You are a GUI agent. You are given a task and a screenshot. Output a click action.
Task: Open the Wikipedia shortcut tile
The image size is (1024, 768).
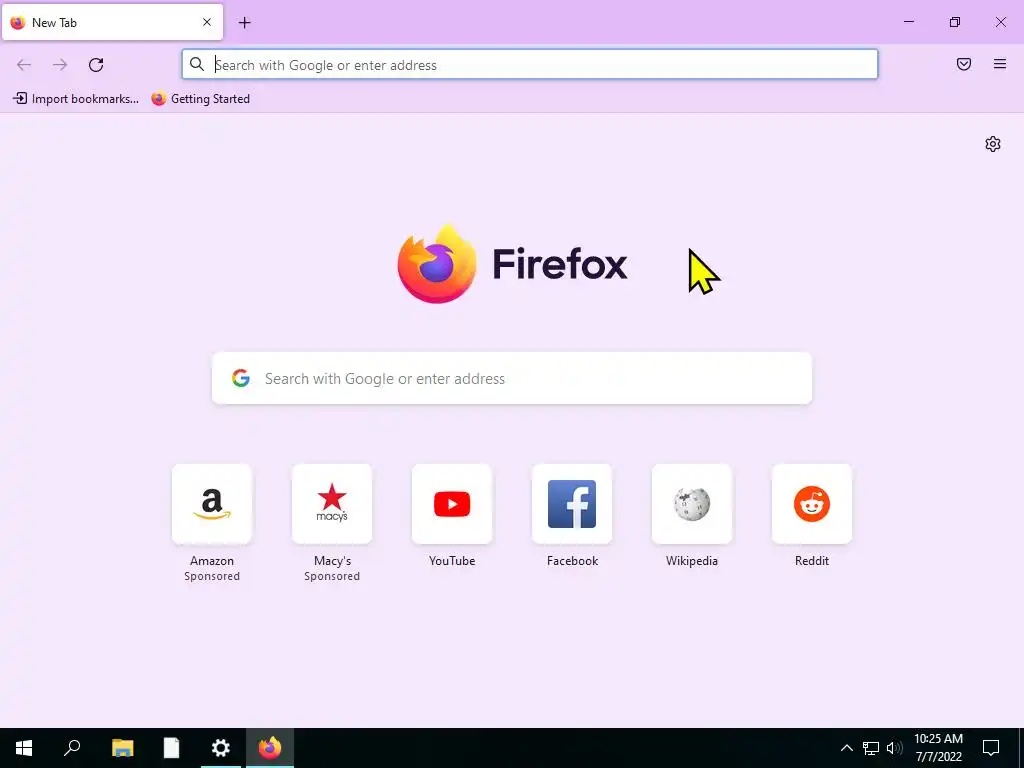coord(692,504)
